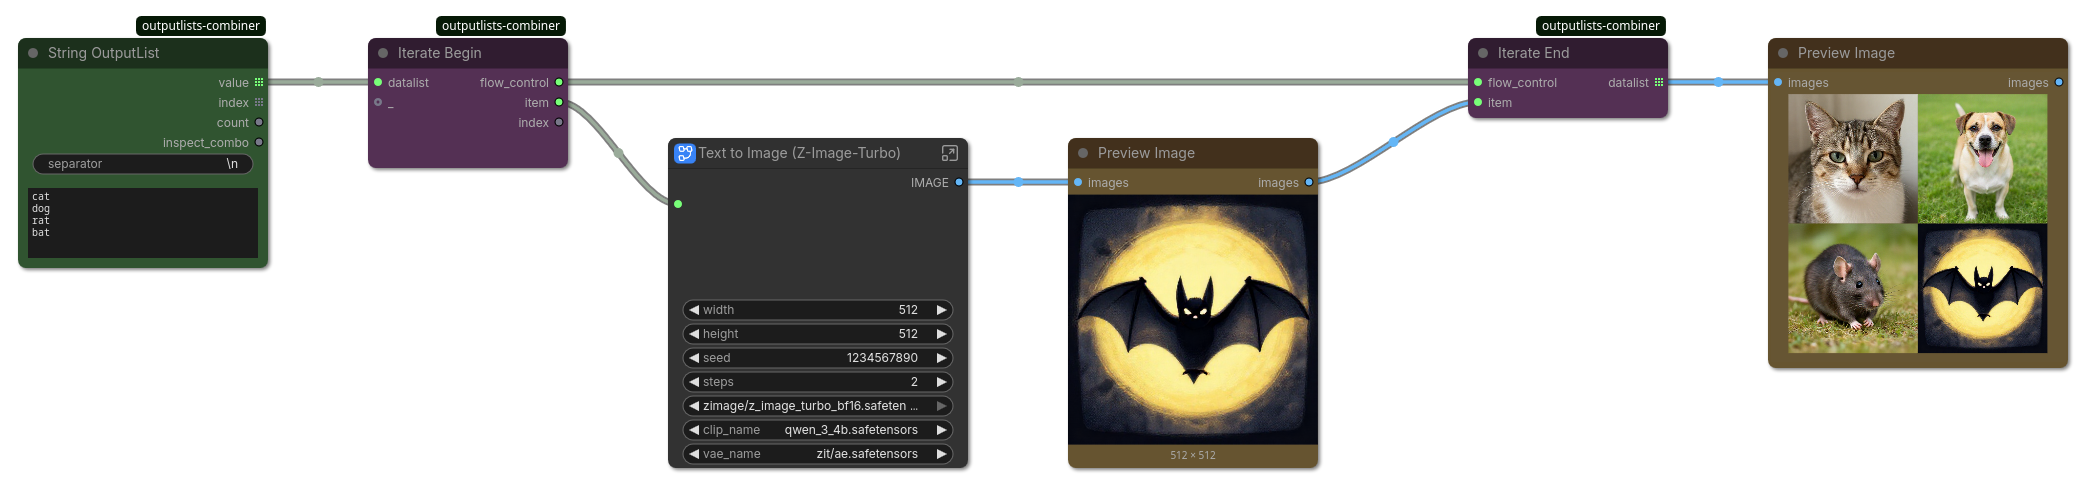Increment the seed value with the right arrow

coord(941,358)
